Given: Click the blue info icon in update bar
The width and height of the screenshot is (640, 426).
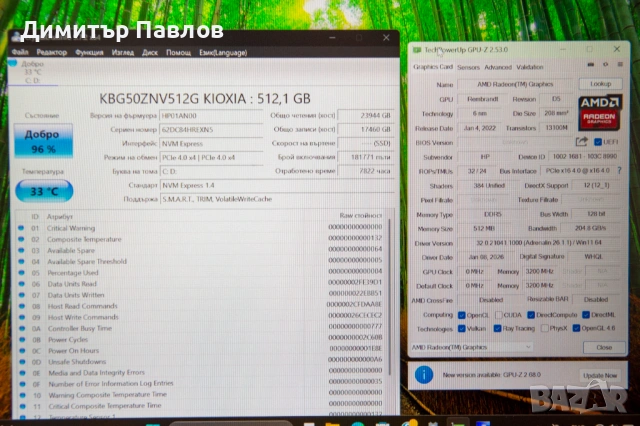Looking at the screenshot, I should [424, 374].
